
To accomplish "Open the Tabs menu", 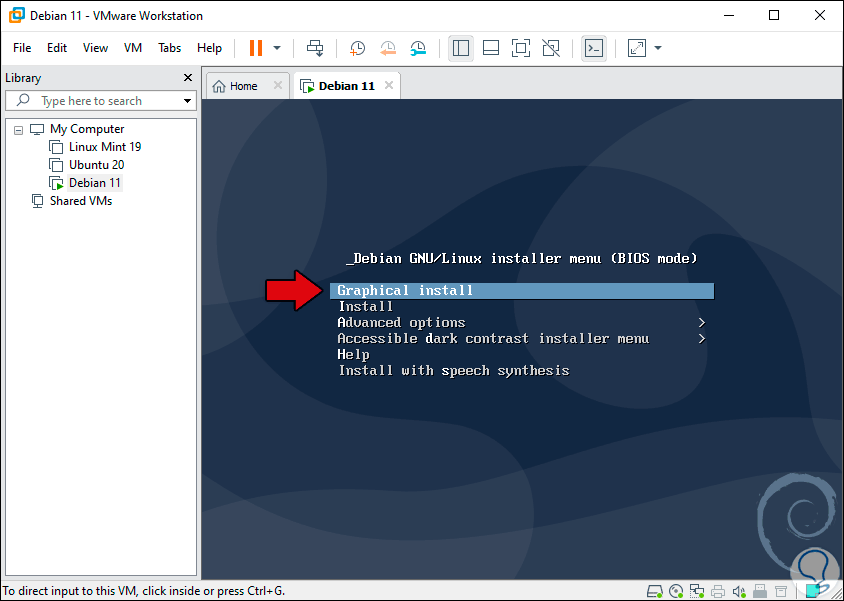I will click(x=170, y=48).
